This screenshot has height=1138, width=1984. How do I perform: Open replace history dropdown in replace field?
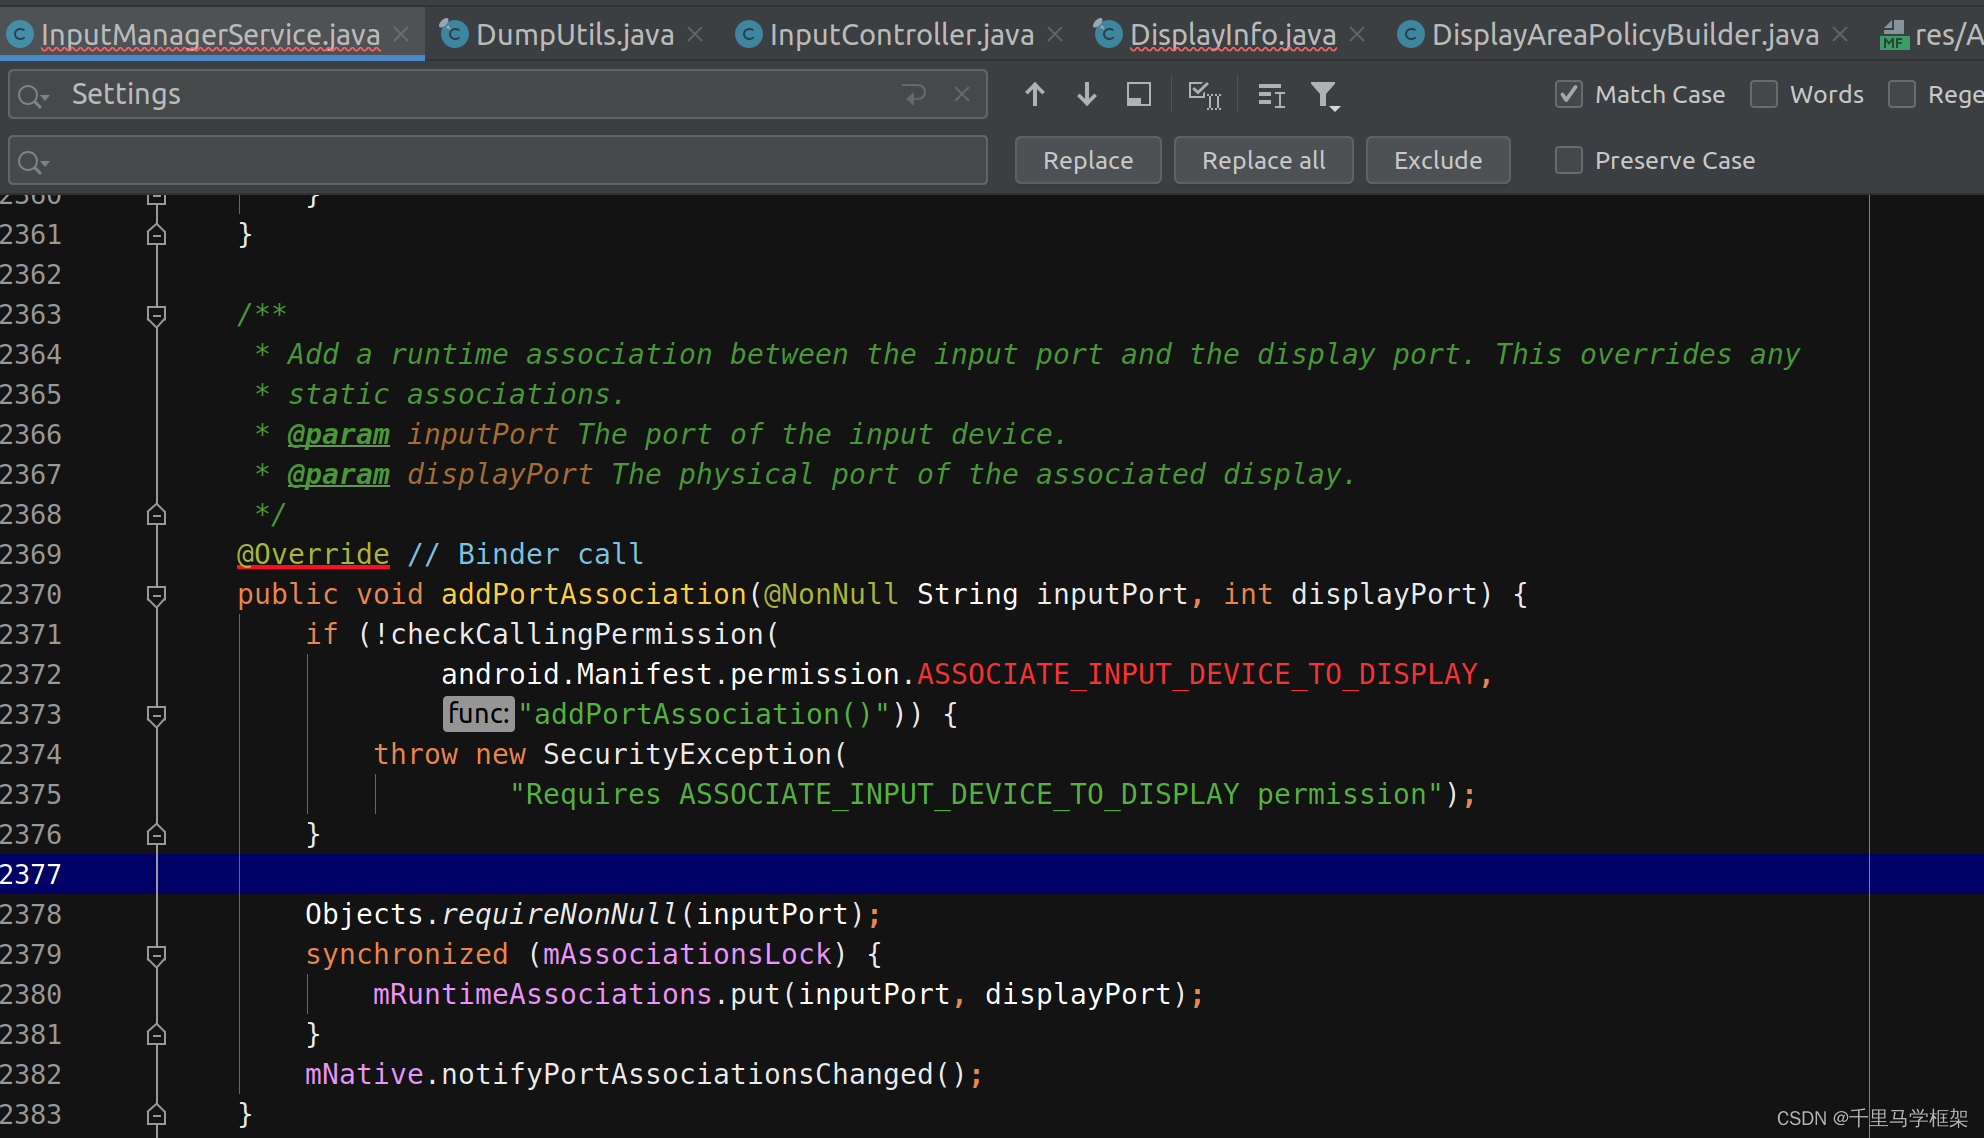click(x=33, y=162)
